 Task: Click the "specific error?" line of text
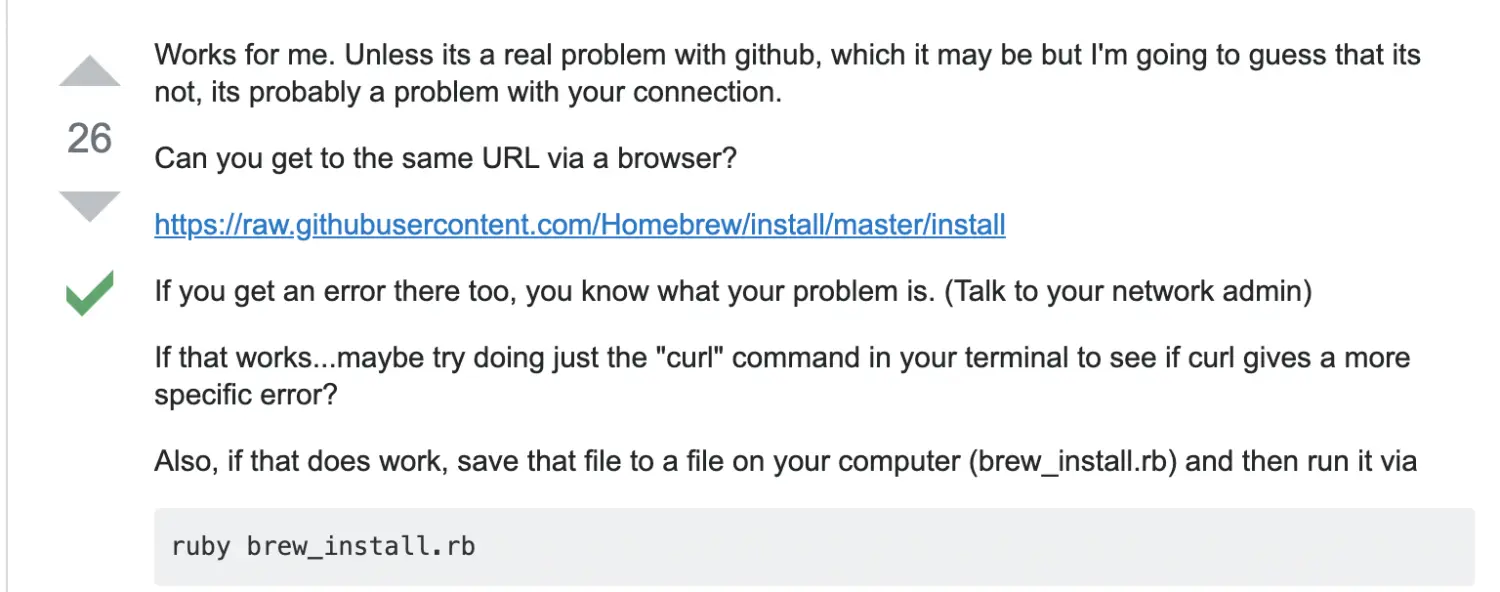click(245, 396)
